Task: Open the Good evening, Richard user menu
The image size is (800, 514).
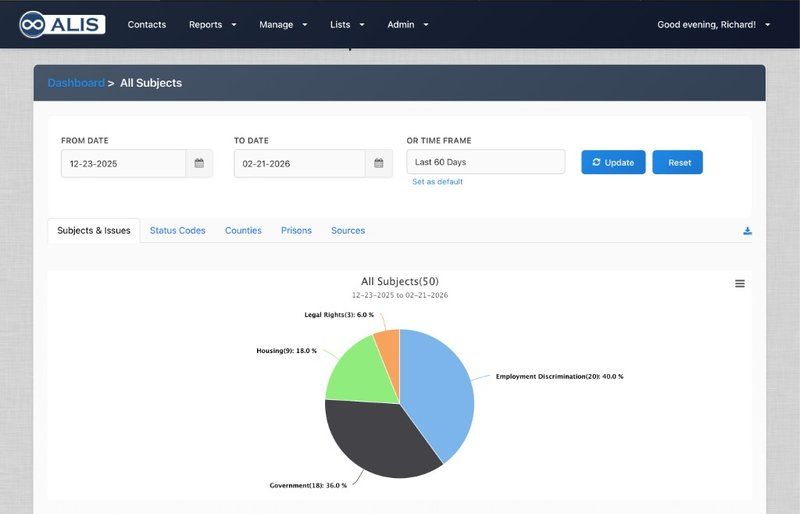Action: point(713,25)
